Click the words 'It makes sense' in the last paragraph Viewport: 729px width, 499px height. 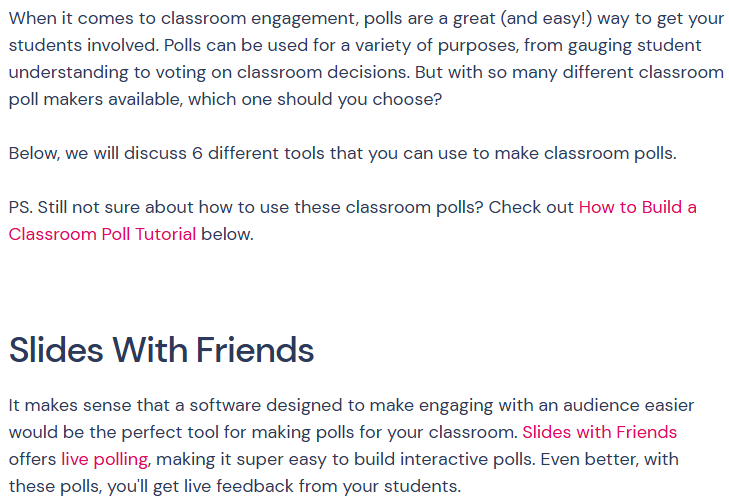pyautogui.click(x=70, y=406)
